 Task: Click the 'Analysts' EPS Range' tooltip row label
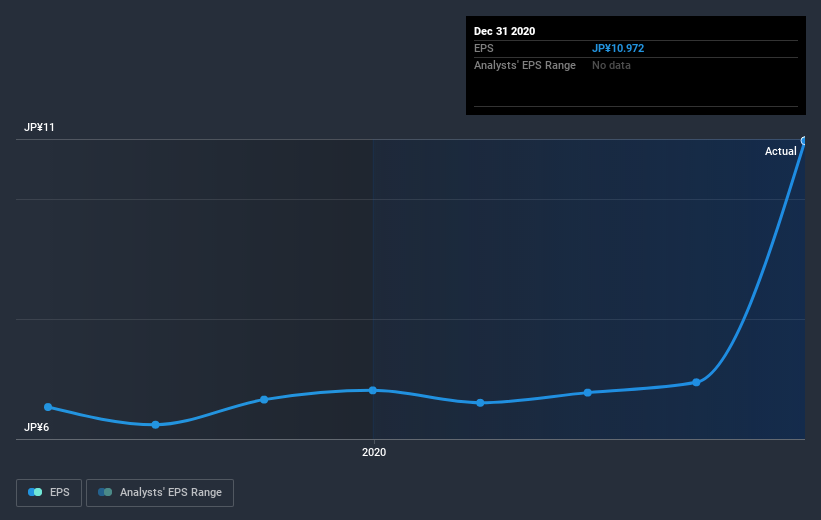(525, 65)
